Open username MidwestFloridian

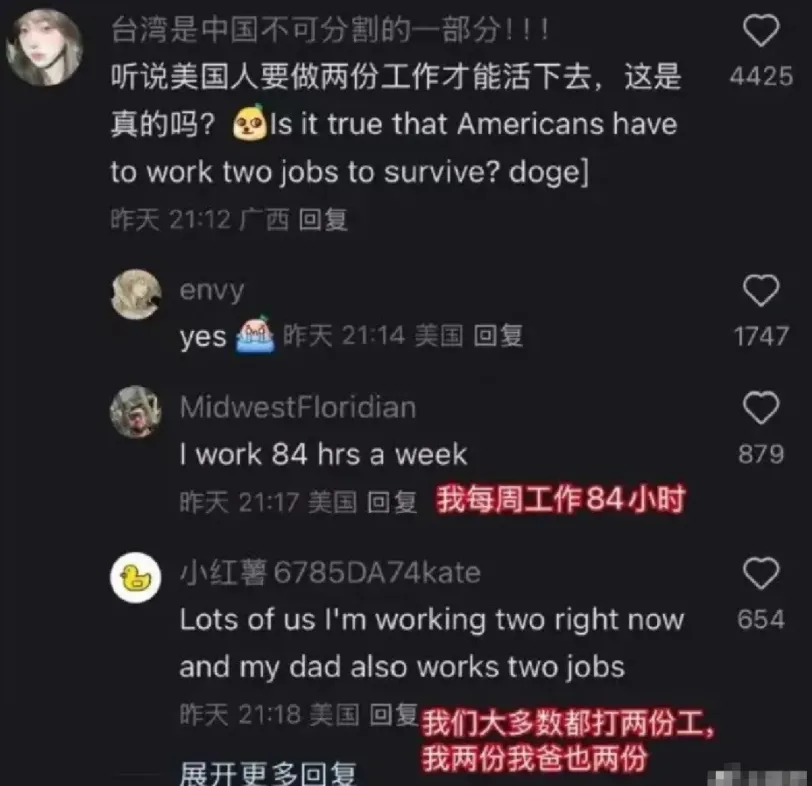click(x=298, y=407)
